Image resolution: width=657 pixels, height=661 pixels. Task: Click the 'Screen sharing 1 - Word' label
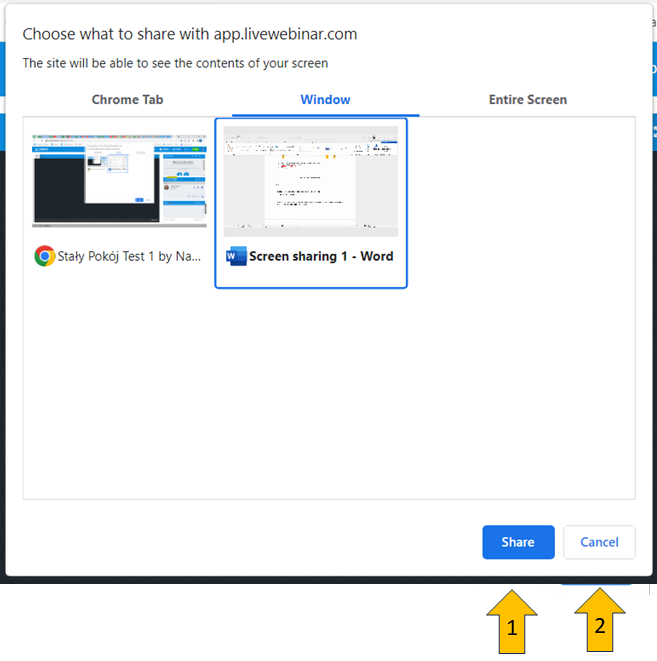click(321, 256)
